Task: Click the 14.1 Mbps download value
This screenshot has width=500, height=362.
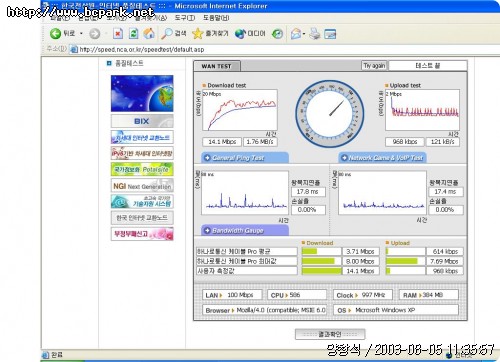Action: pyautogui.click(x=222, y=142)
